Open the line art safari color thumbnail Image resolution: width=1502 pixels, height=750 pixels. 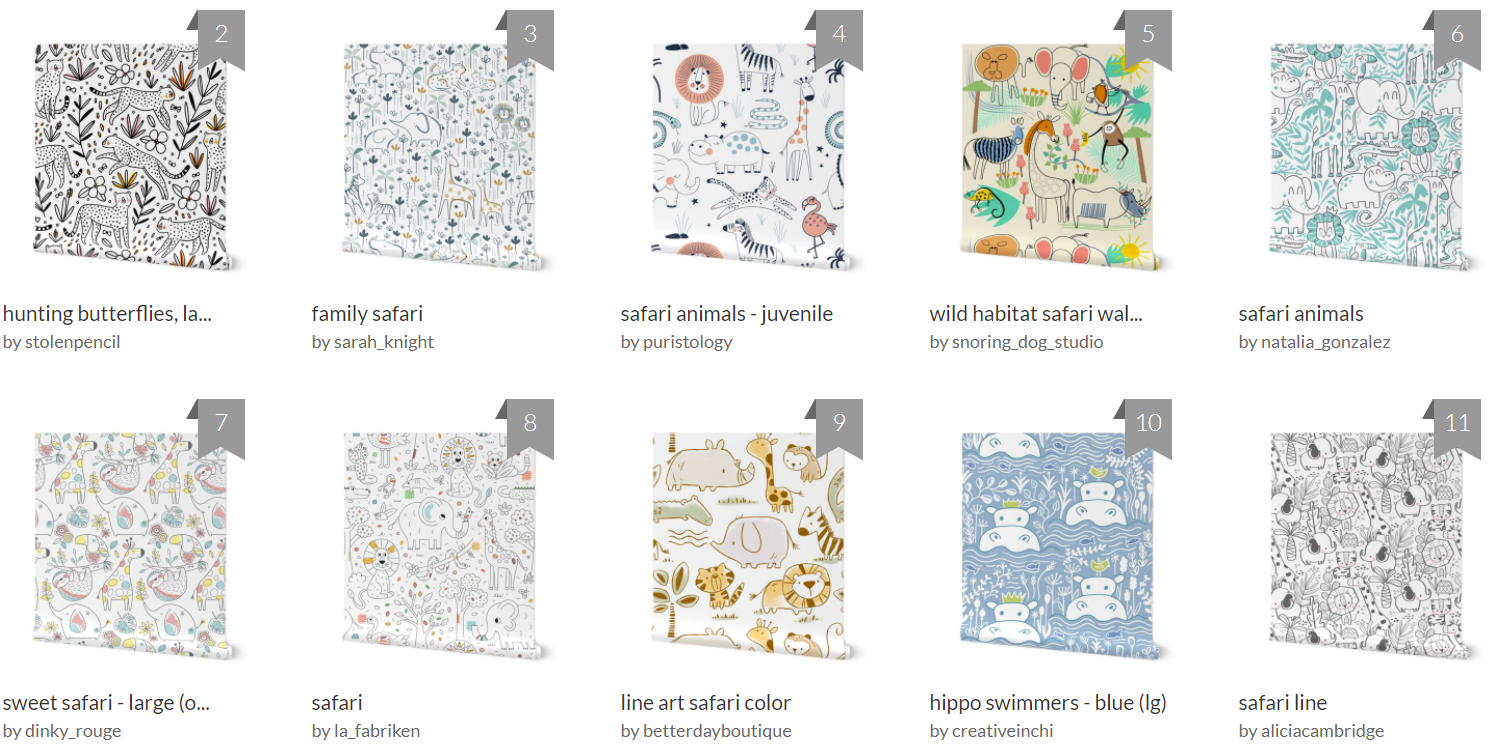(x=754, y=546)
